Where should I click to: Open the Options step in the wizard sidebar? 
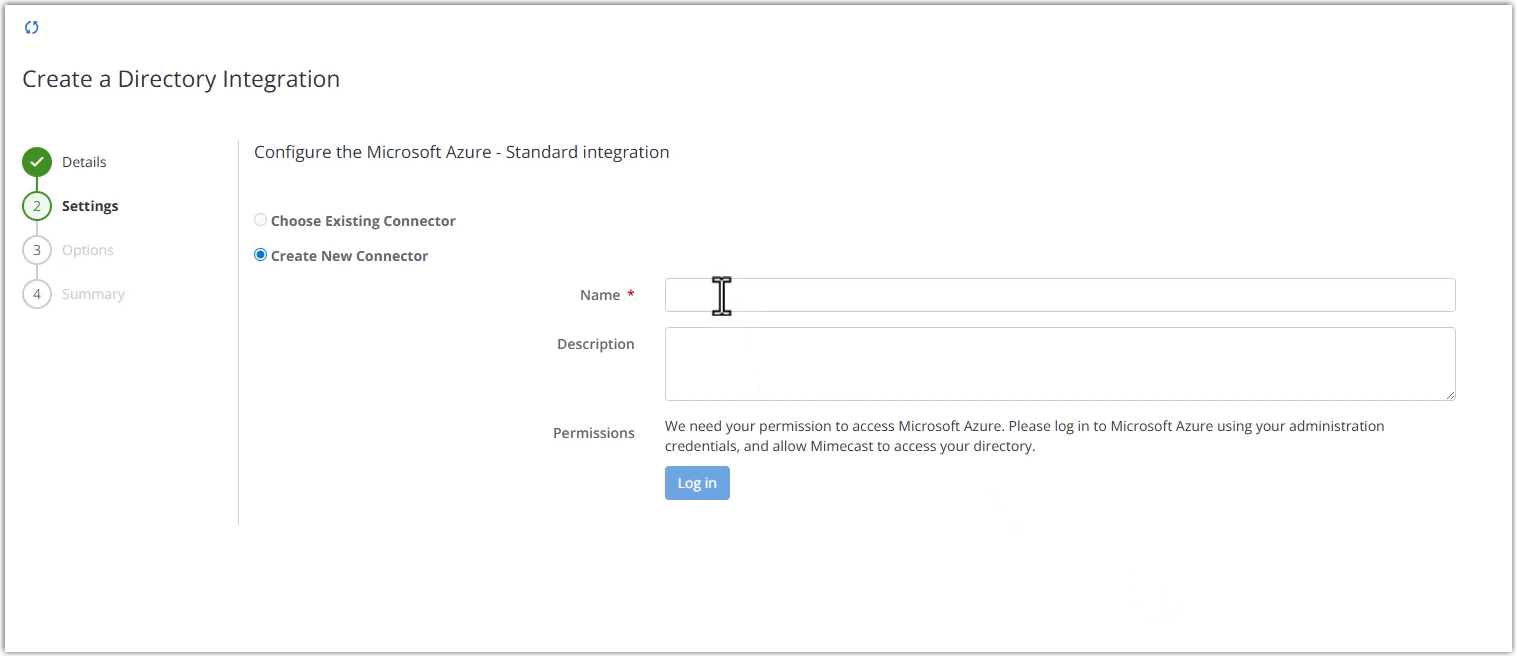pos(88,249)
